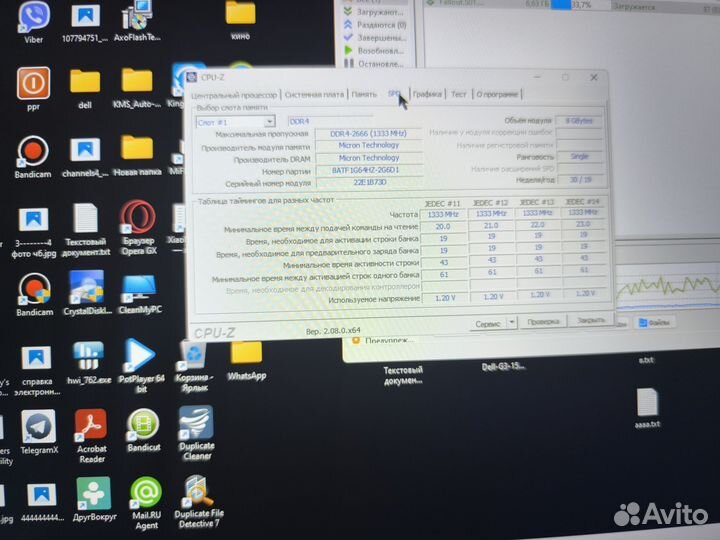
Task: Switch to the Графика tab
Action: point(427,94)
